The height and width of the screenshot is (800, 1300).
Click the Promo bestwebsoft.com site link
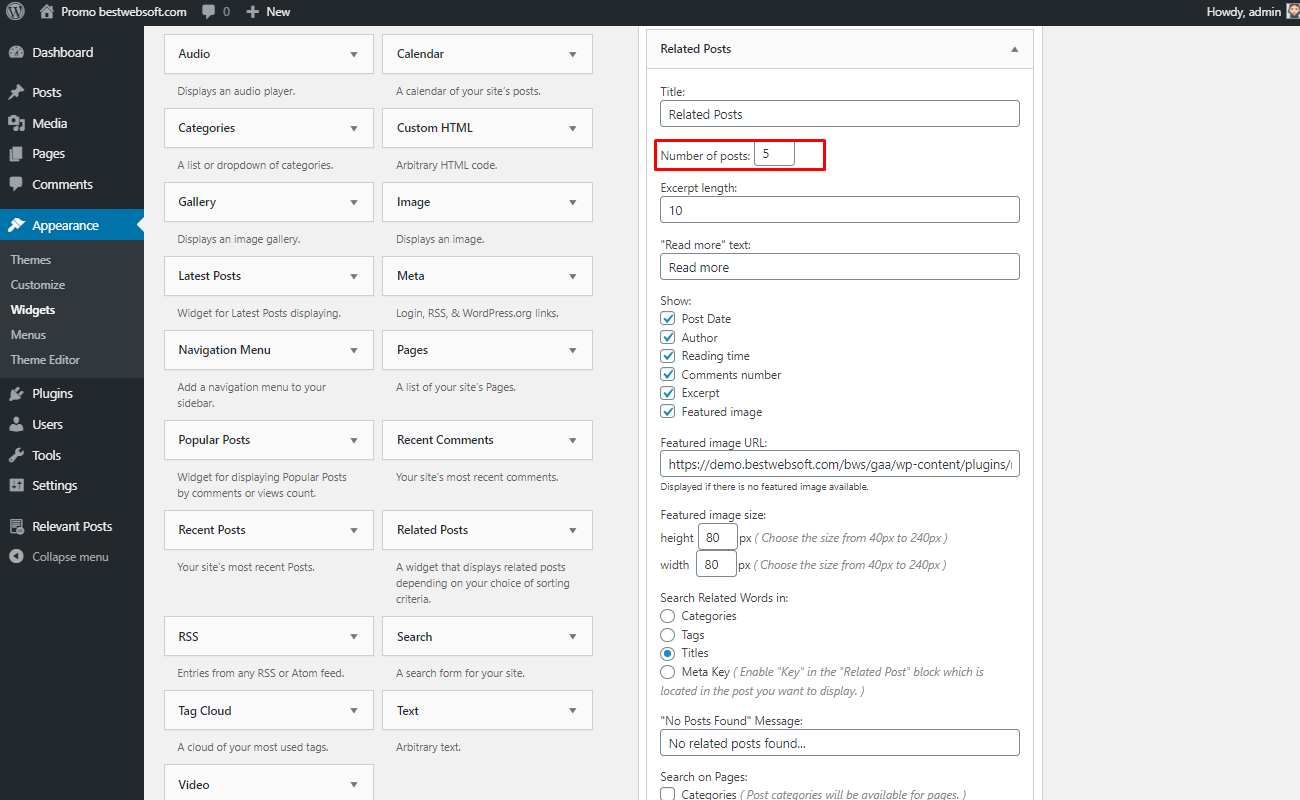click(x=124, y=12)
